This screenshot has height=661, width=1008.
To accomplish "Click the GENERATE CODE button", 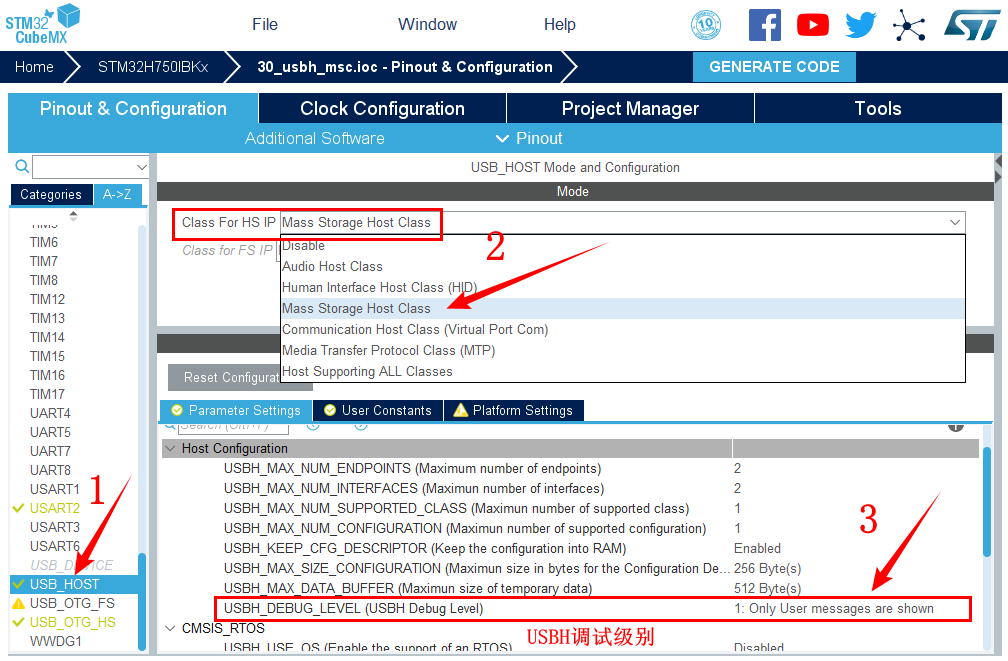I will 774,67.
